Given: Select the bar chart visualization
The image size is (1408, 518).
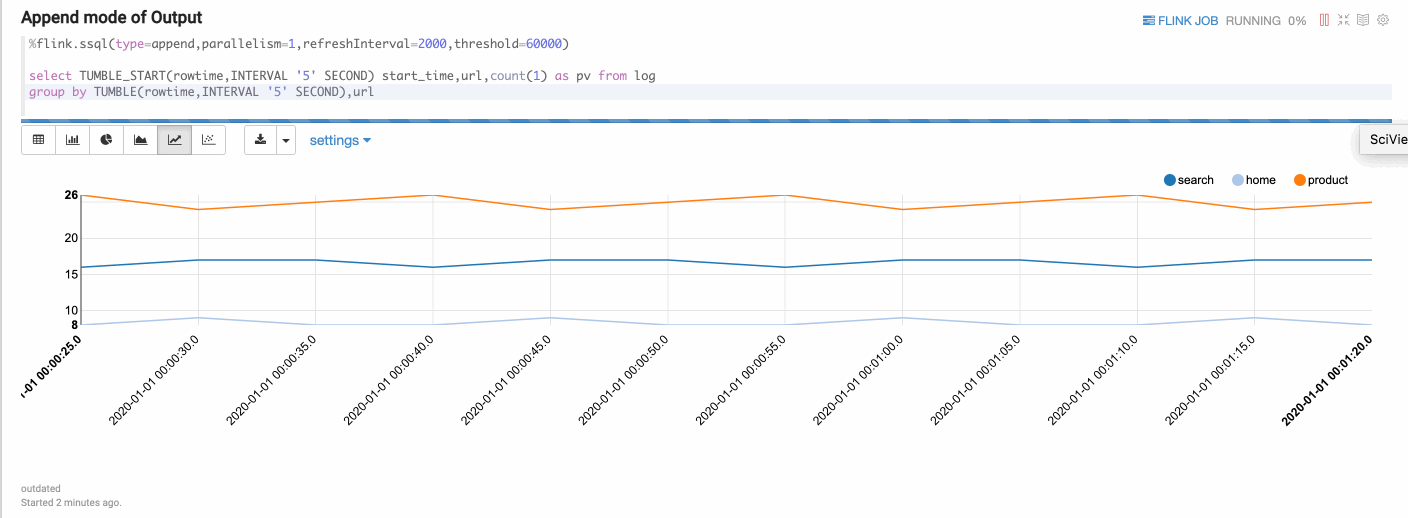Looking at the screenshot, I should click(73, 140).
